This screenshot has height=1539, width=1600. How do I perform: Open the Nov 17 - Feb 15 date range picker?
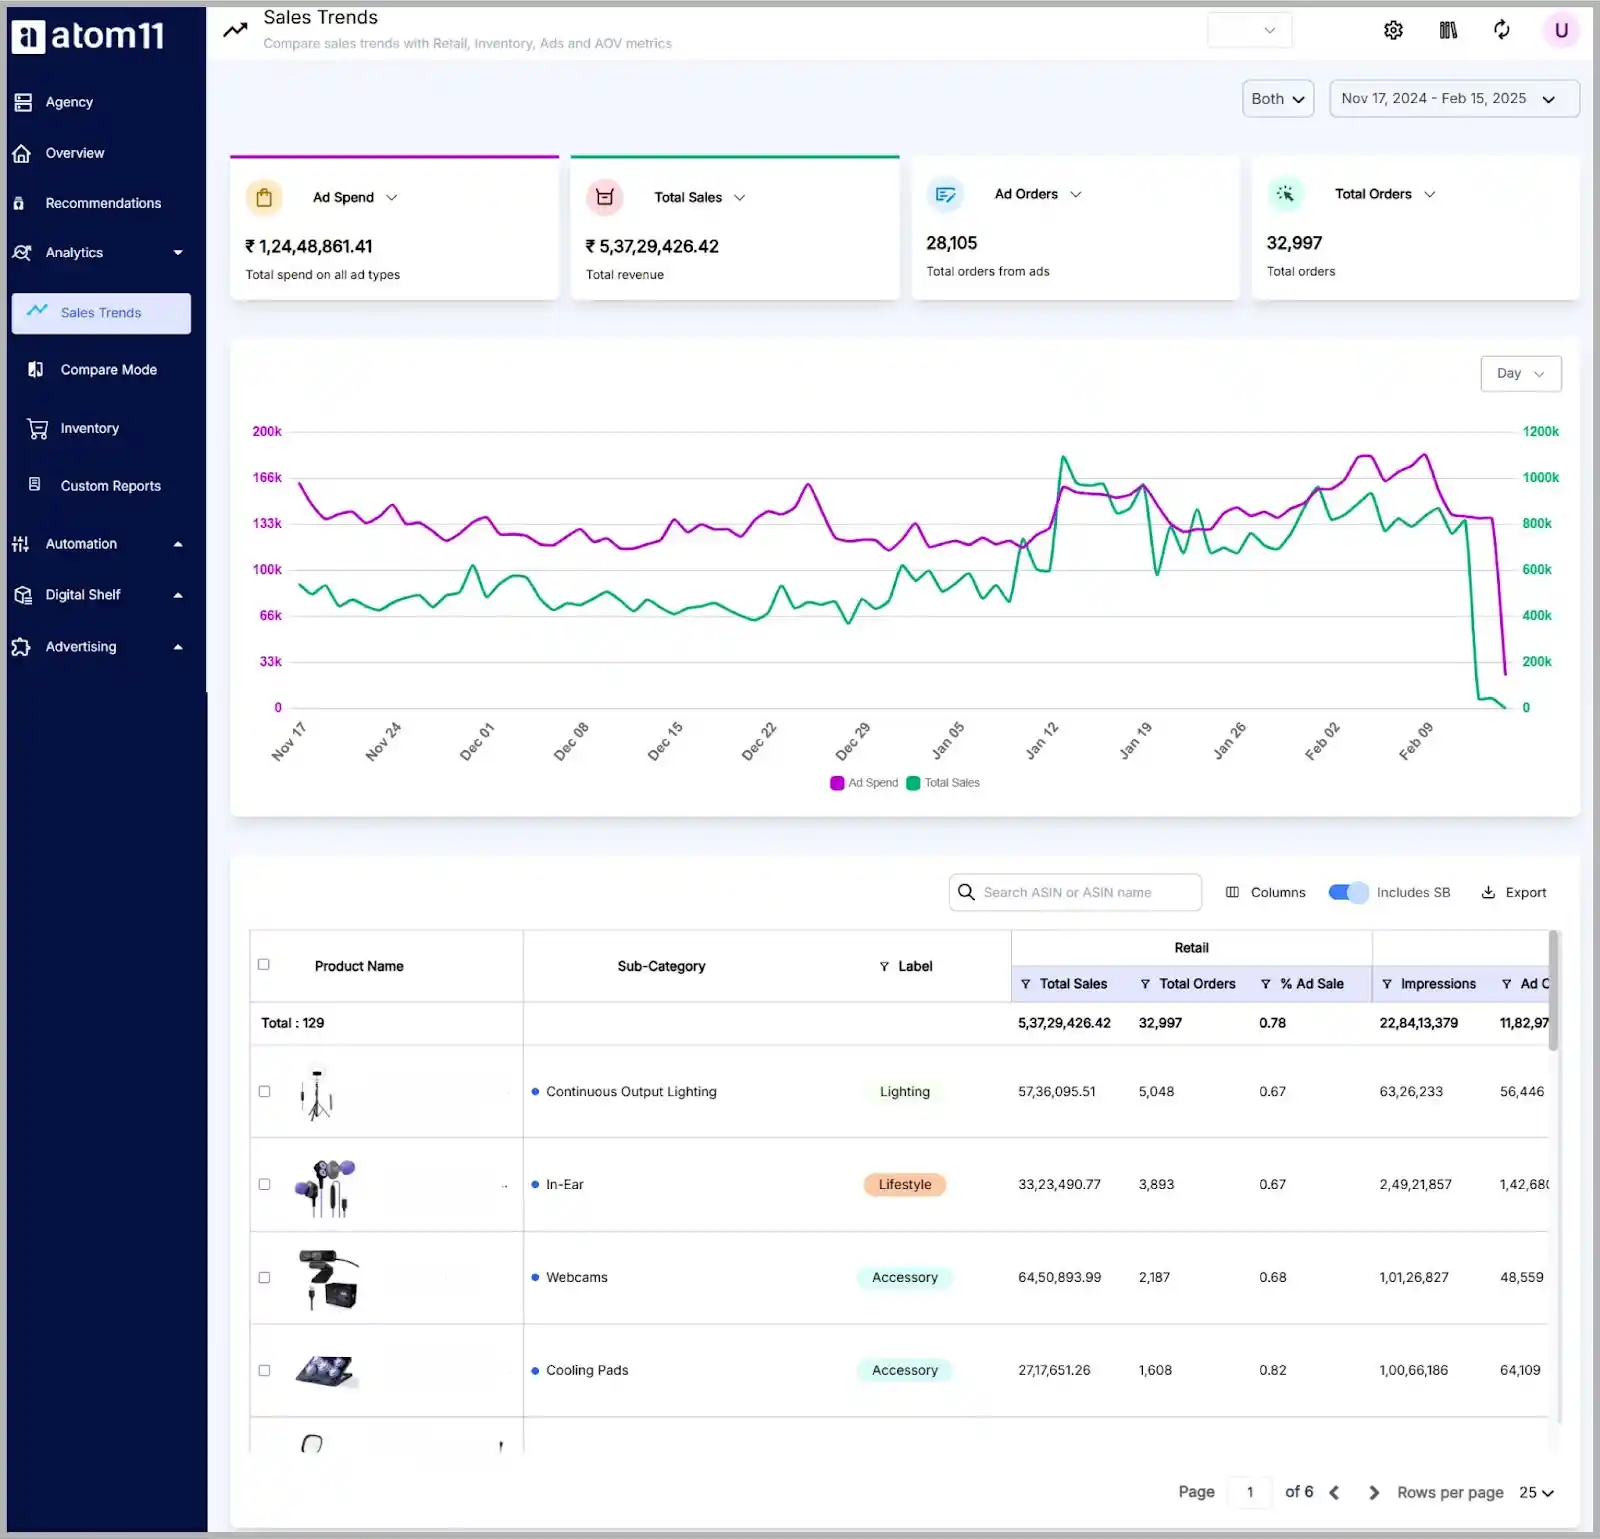1454,98
